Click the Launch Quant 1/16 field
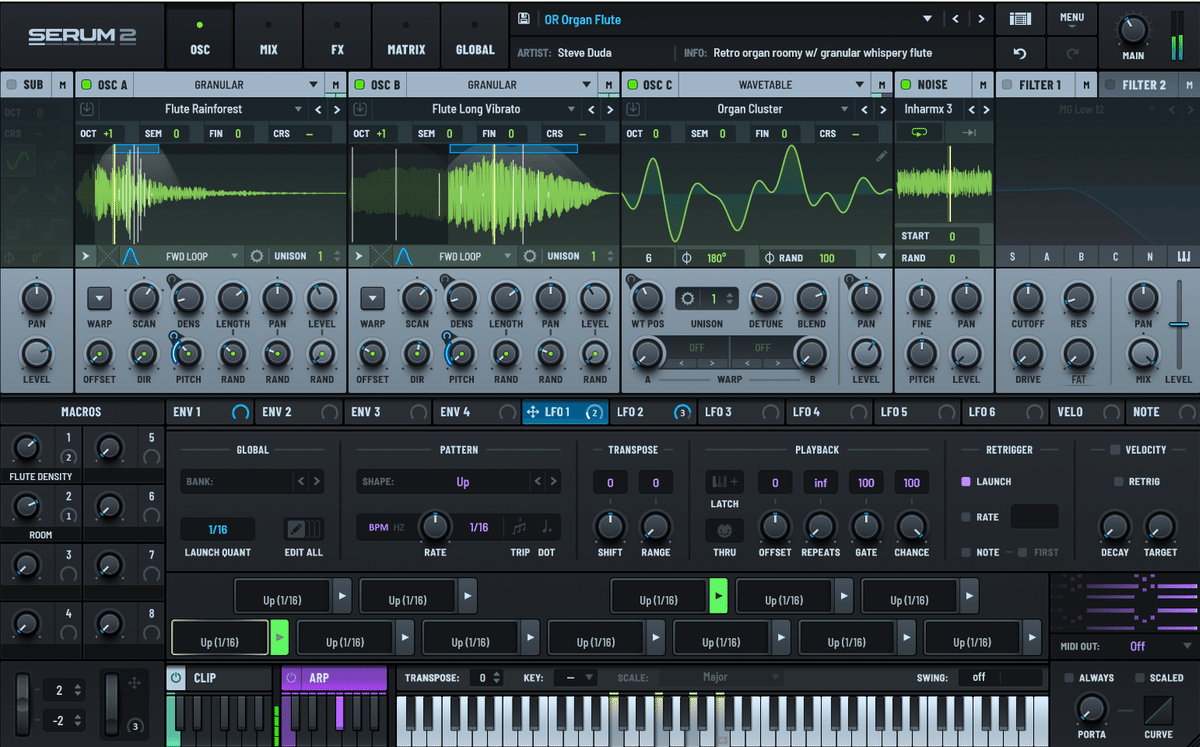The width and height of the screenshot is (1200, 747). click(217, 529)
